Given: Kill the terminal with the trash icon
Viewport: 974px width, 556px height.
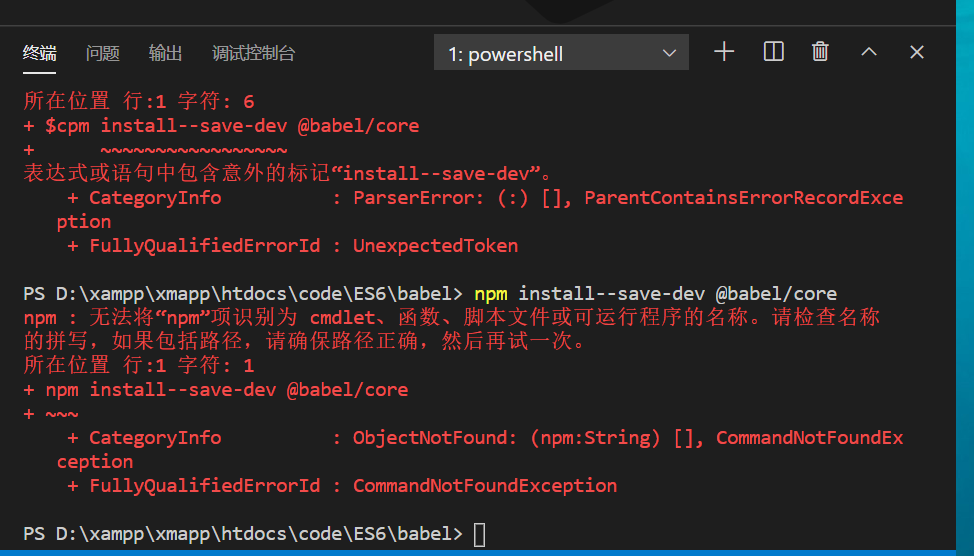Looking at the screenshot, I should (x=820, y=52).
